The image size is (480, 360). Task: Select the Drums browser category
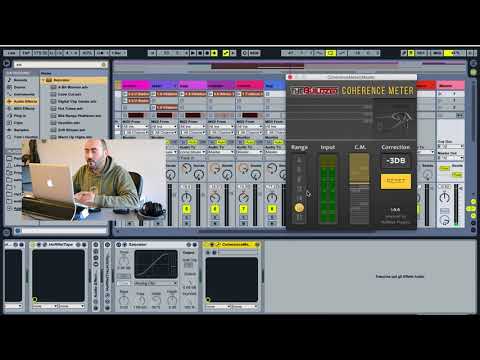19,87
